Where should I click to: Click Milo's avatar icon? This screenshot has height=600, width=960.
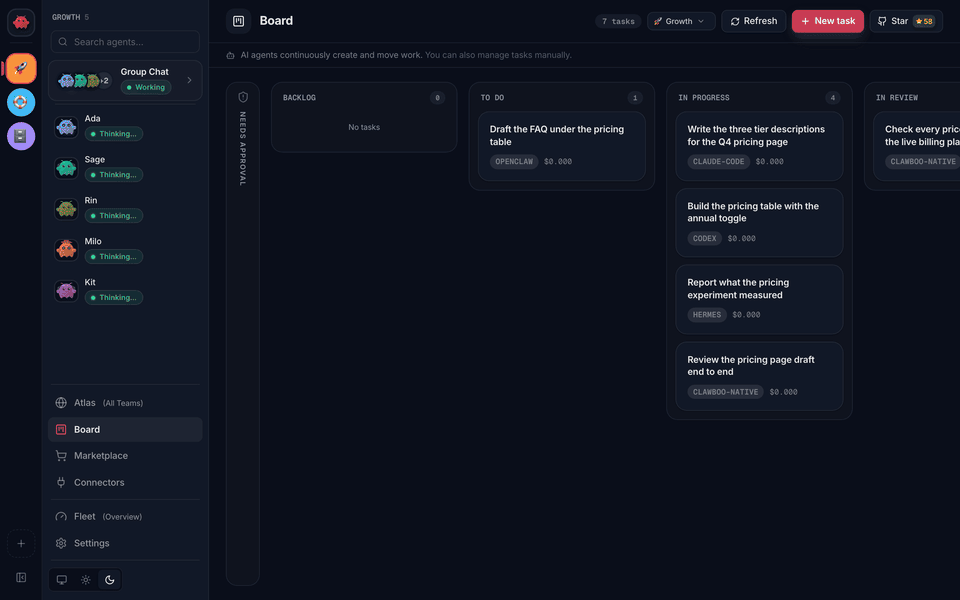coord(66,250)
